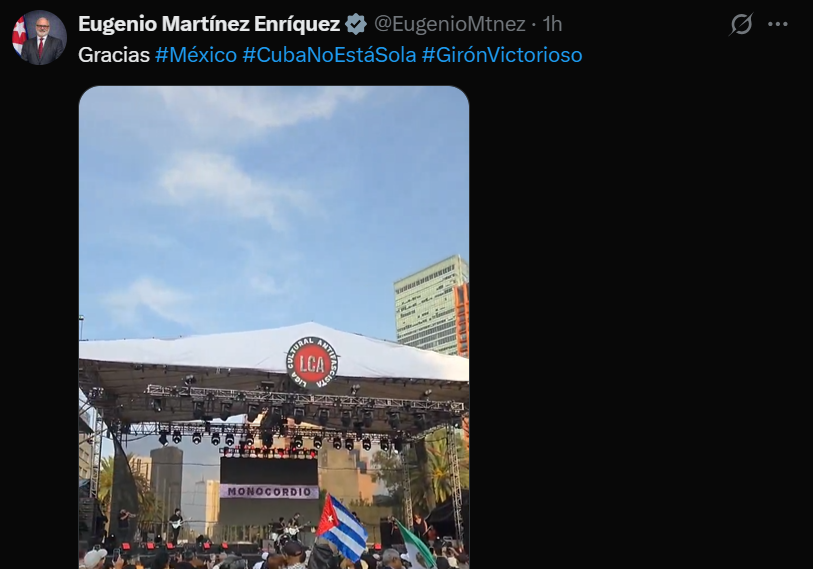Image resolution: width=813 pixels, height=569 pixels.
Task: Open the three-dot more options menu
Action: (x=778, y=24)
